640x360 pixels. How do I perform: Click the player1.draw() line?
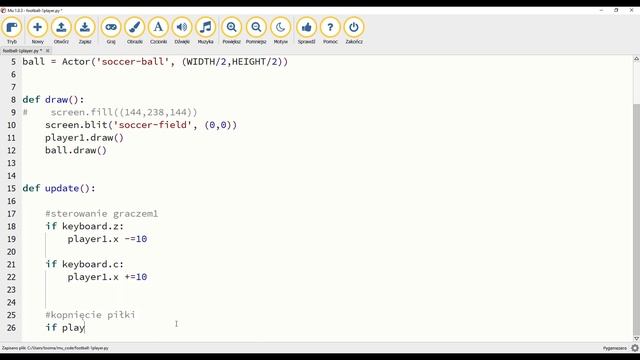click(x=84, y=138)
